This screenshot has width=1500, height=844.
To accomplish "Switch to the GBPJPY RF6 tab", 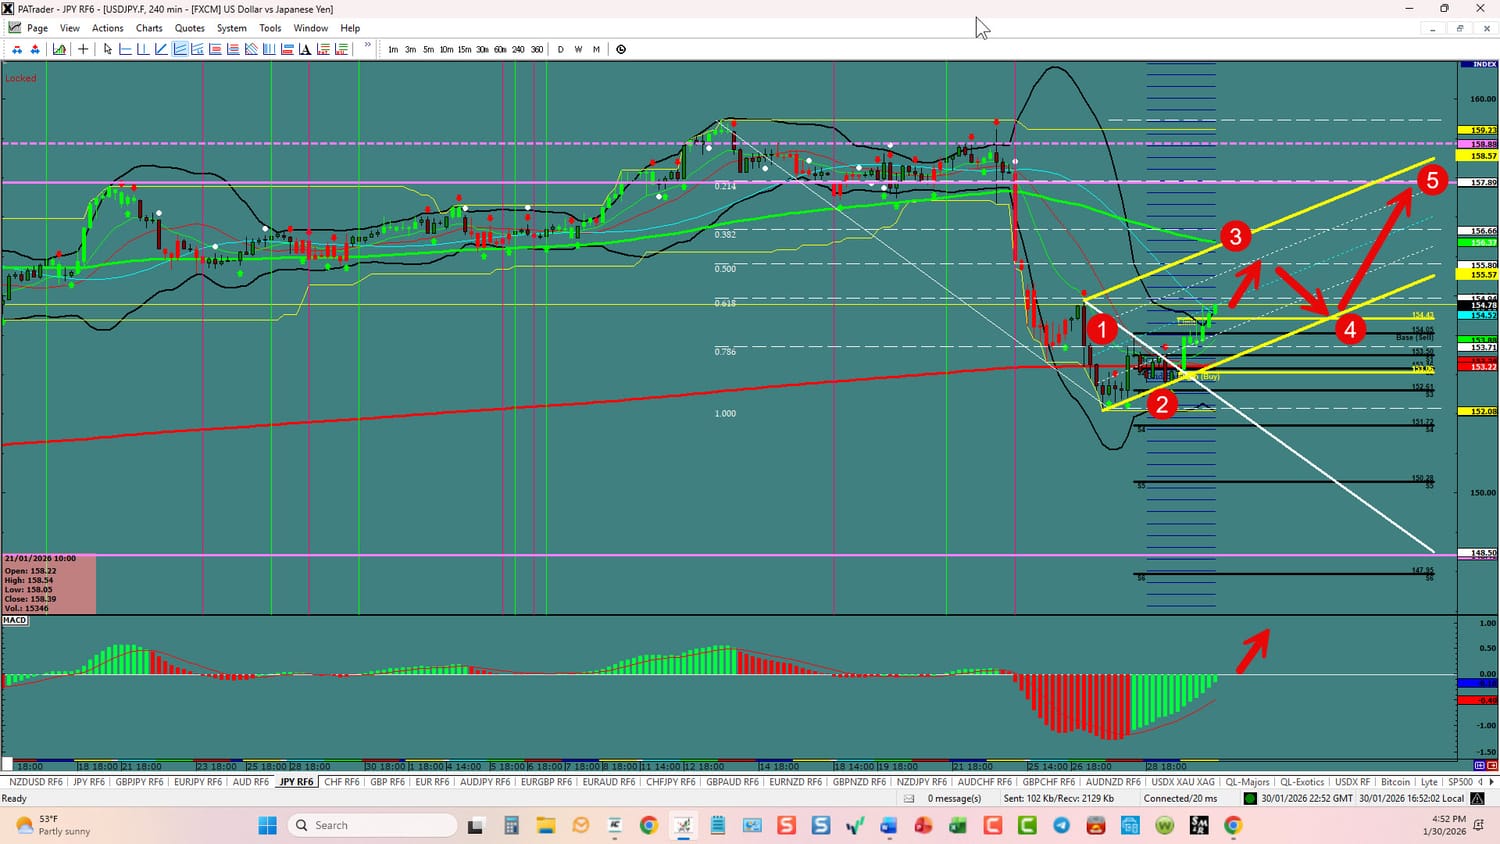I will (x=139, y=782).
